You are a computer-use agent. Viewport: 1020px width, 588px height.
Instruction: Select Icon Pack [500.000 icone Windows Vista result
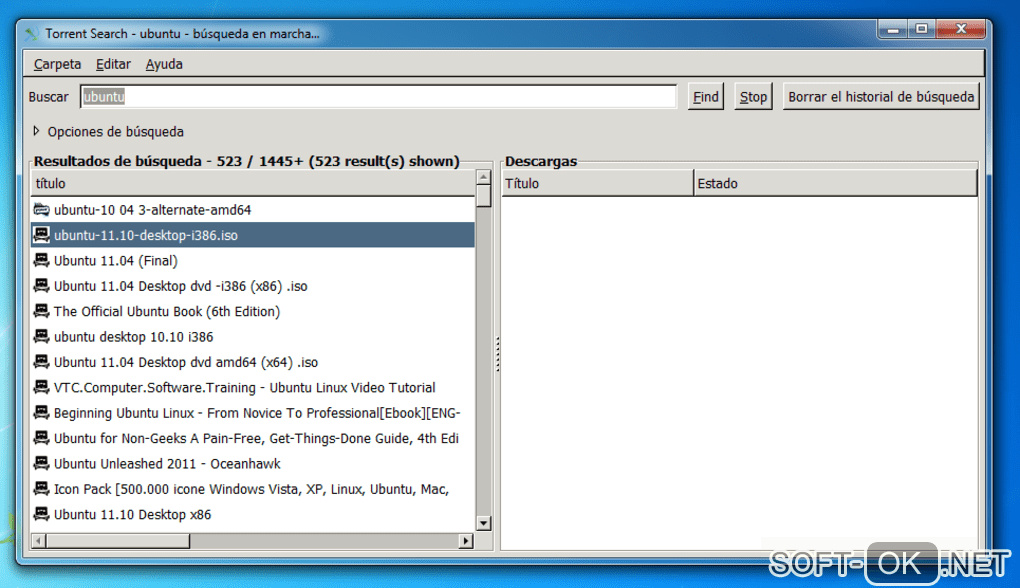pyautogui.click(x=252, y=488)
